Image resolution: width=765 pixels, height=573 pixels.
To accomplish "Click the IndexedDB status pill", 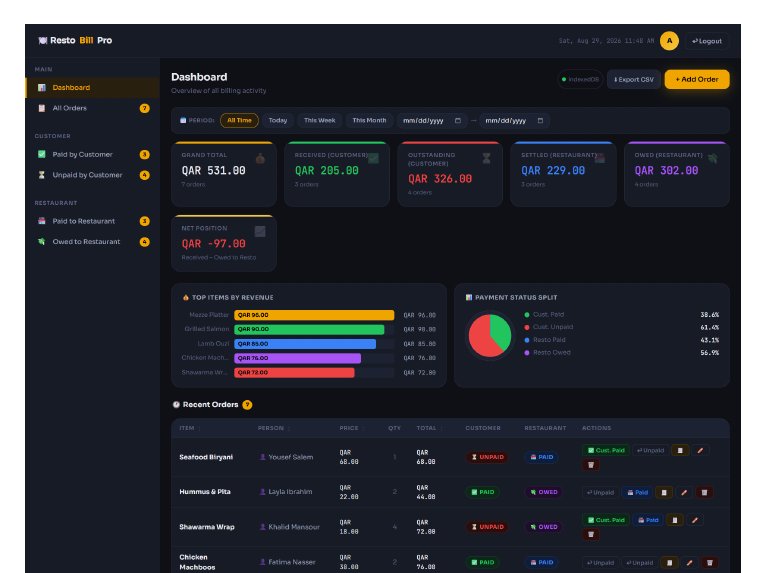I will [580, 79].
